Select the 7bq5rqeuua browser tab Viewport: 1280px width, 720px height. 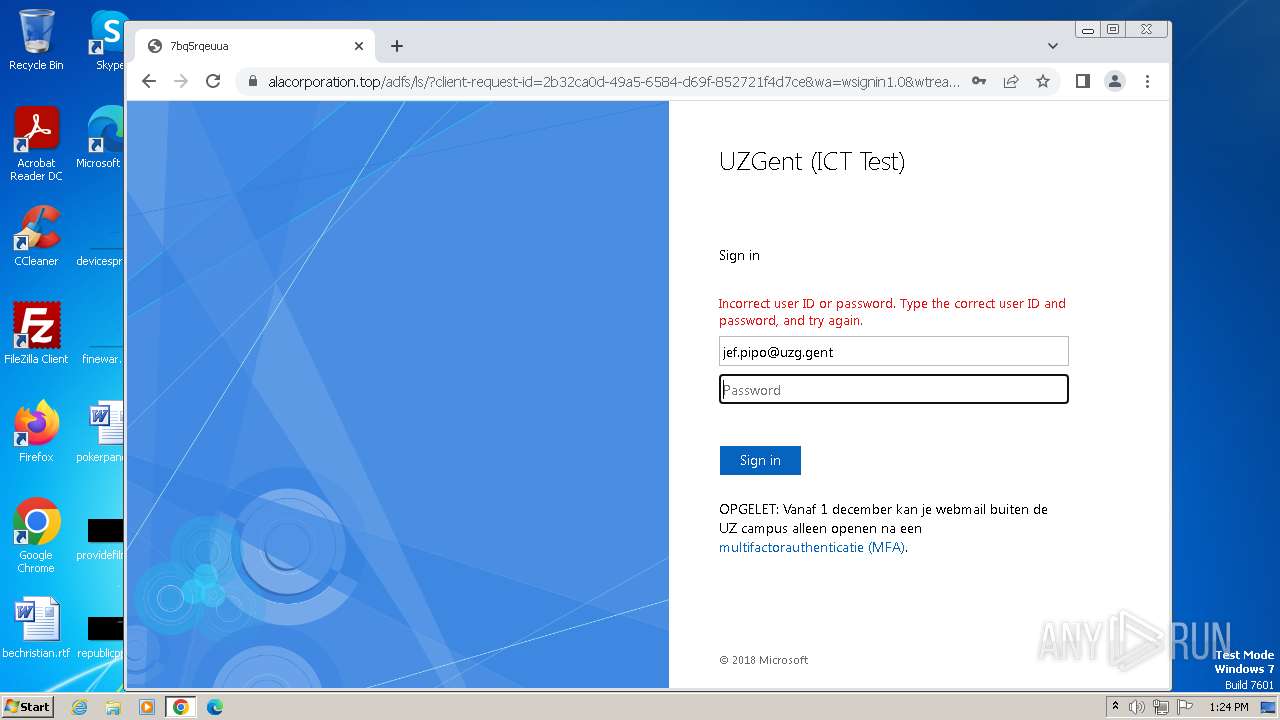(255, 46)
